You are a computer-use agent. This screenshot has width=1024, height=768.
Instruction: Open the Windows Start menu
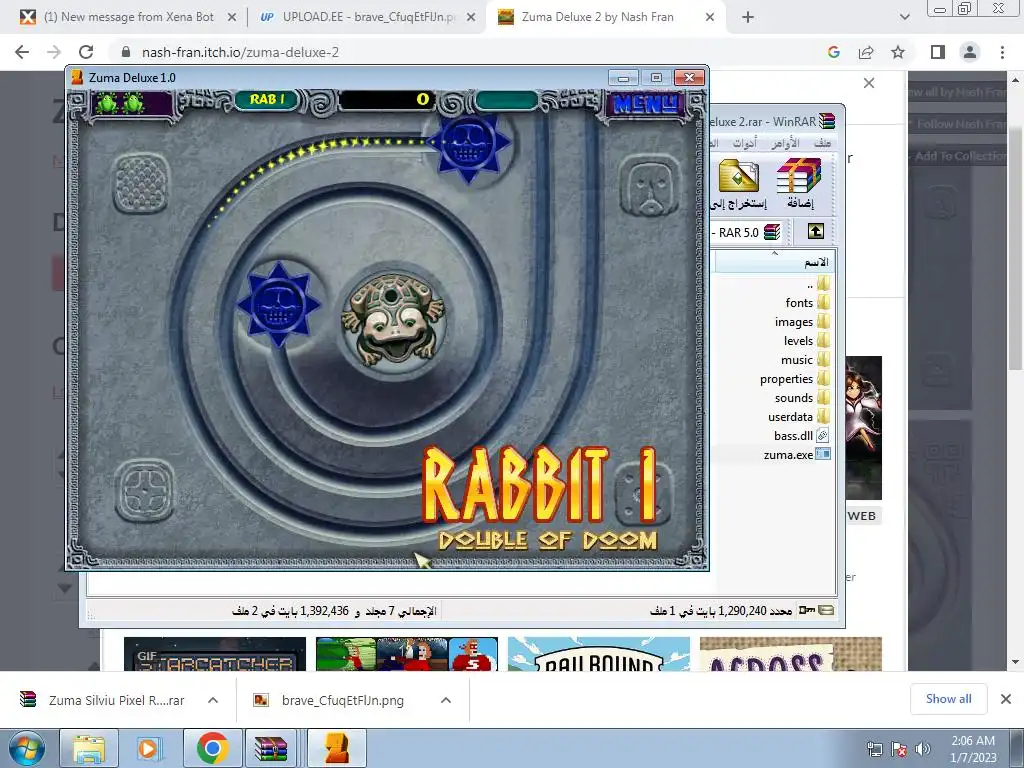[x=26, y=748]
